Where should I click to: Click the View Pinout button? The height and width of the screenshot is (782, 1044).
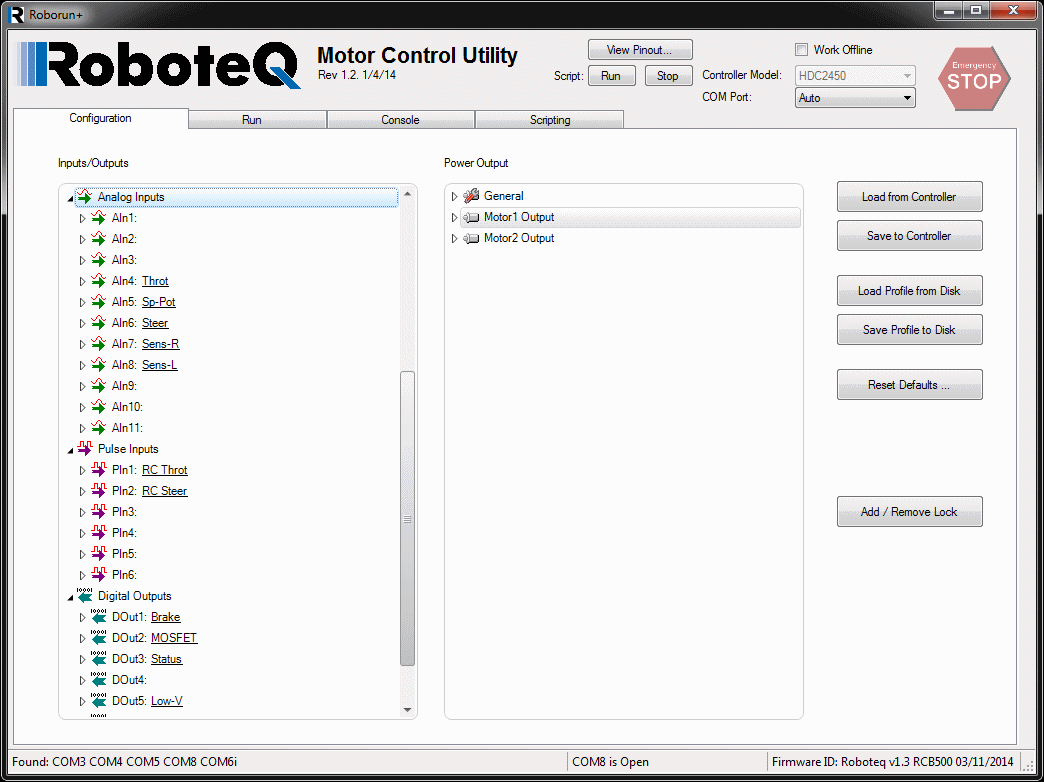coord(640,50)
